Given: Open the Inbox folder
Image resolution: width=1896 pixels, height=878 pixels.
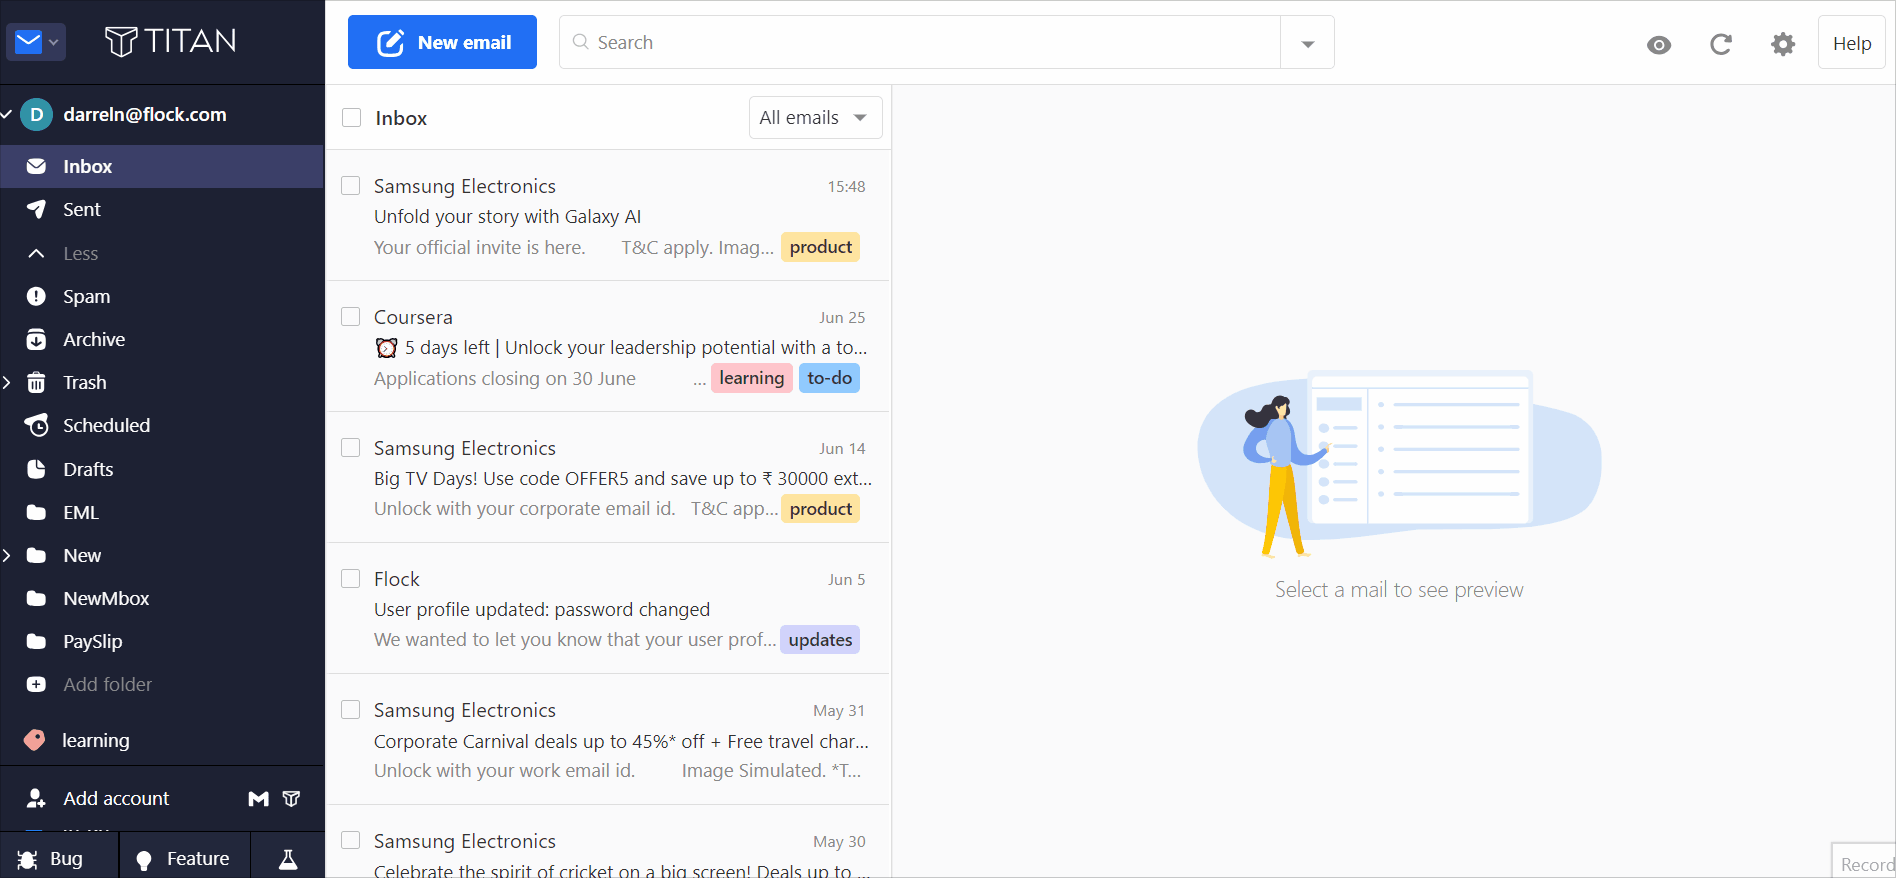Looking at the screenshot, I should (x=162, y=166).
